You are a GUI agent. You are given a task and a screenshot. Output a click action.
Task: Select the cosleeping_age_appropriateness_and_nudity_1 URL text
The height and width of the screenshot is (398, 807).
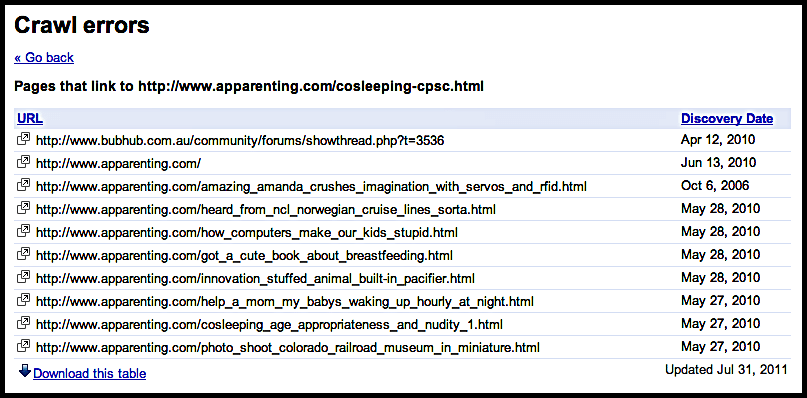(269, 324)
